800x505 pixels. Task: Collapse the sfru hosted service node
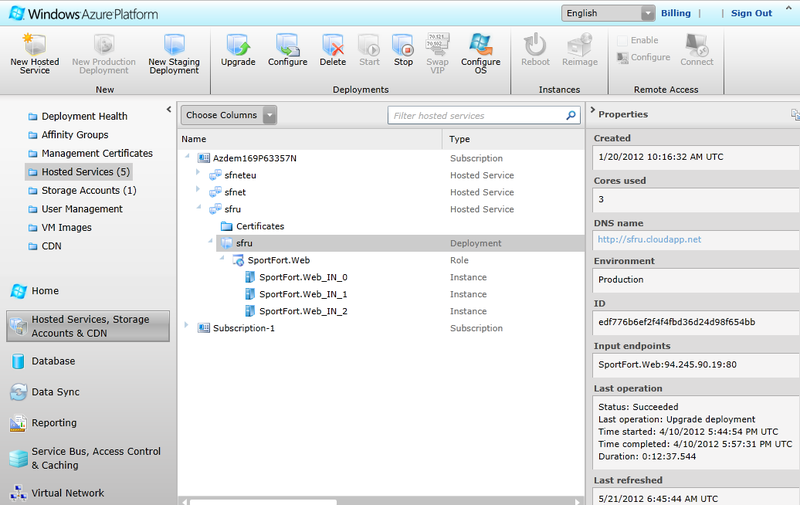pyautogui.click(x=198, y=207)
